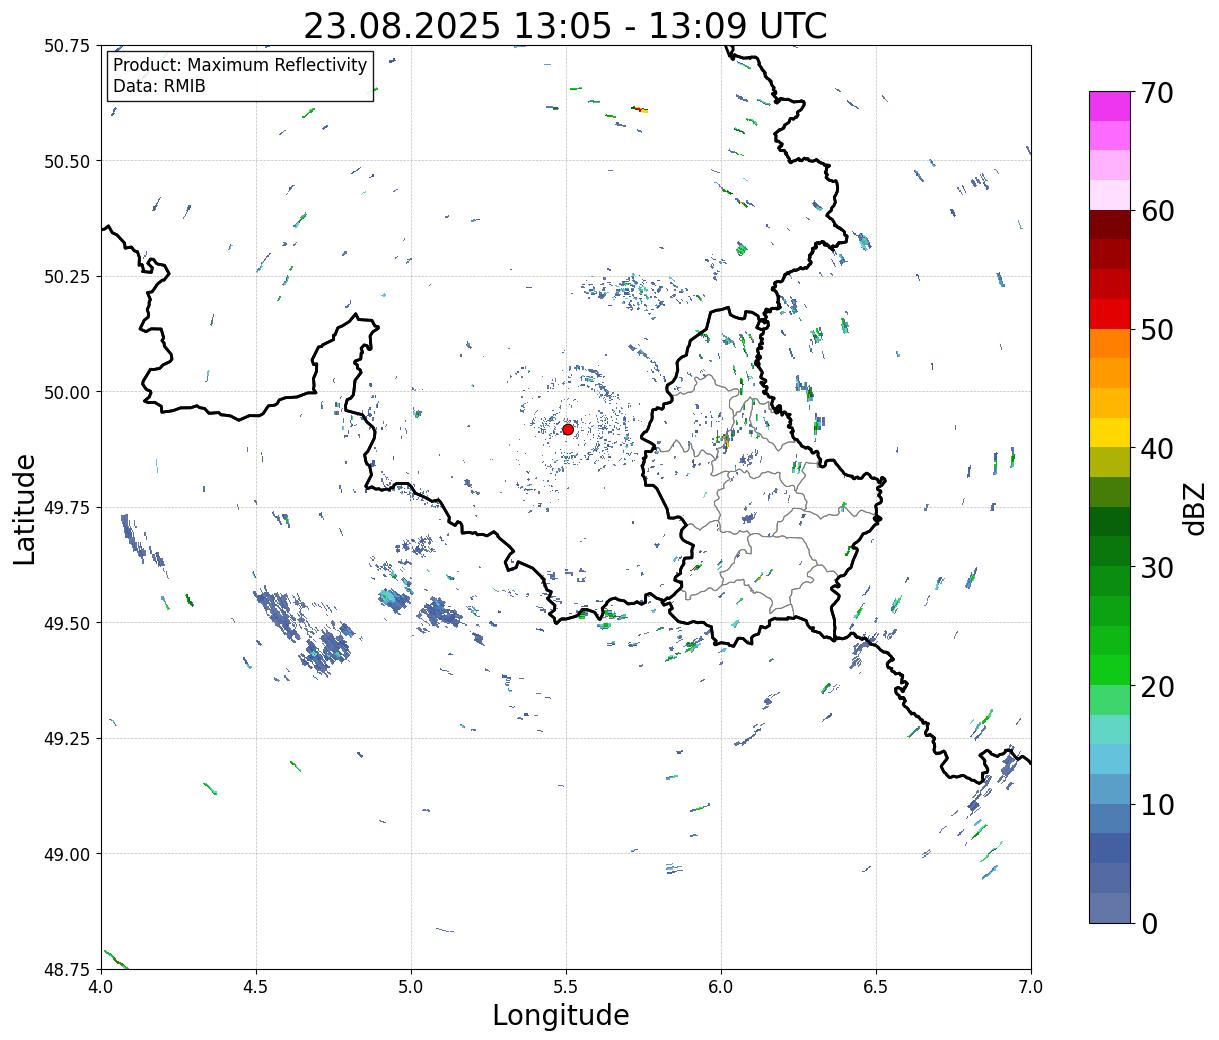
Task: Click the colorbar tick label 50
Action: coord(1157,330)
